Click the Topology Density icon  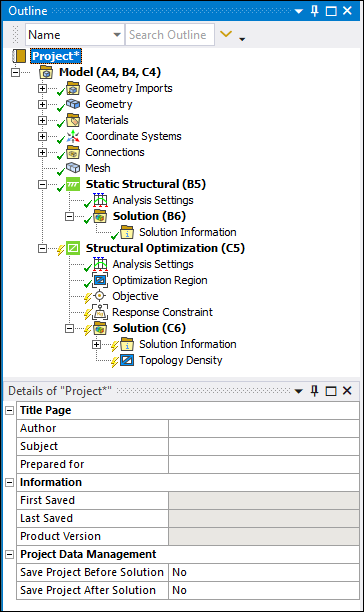click(x=127, y=360)
